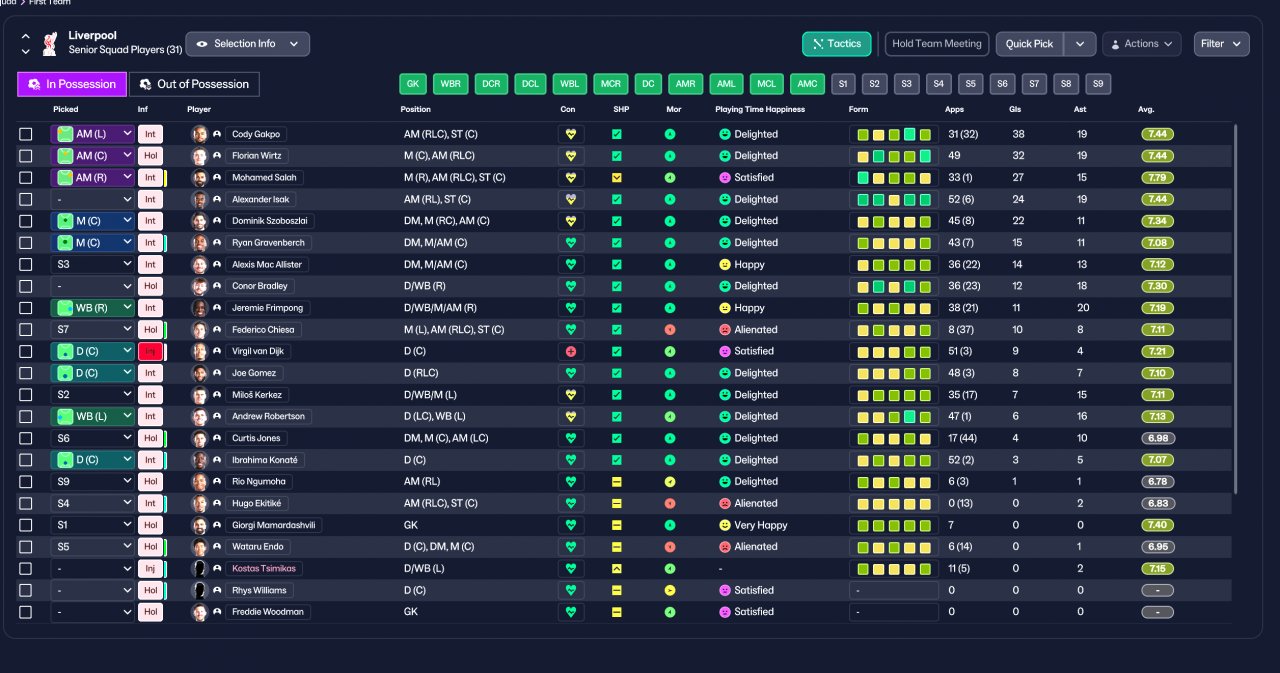Click Alexander Isak's form rating squares

[x=894, y=199]
